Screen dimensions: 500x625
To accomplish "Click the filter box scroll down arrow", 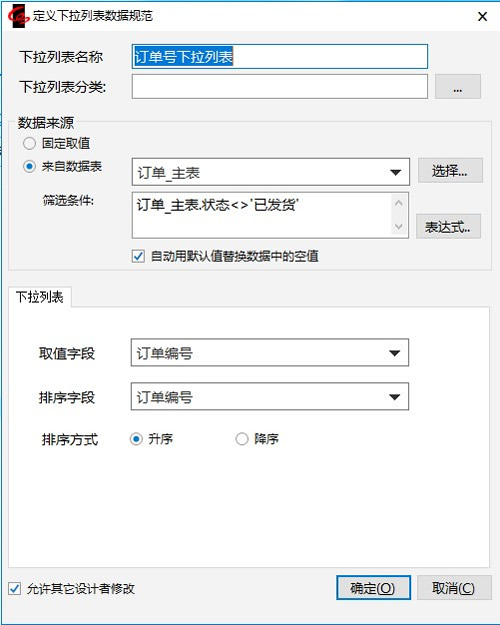I will click(398, 226).
